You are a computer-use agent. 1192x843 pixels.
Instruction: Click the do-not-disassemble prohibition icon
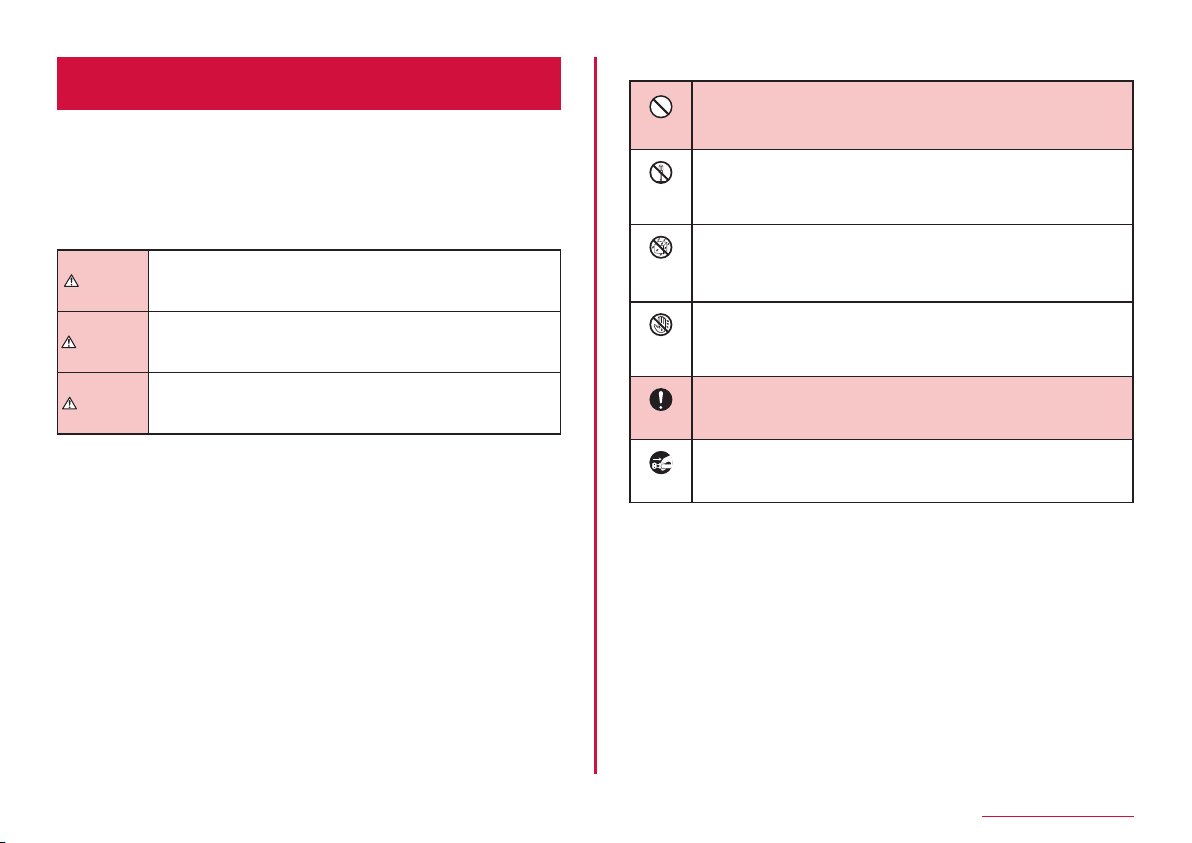[x=659, y=171]
